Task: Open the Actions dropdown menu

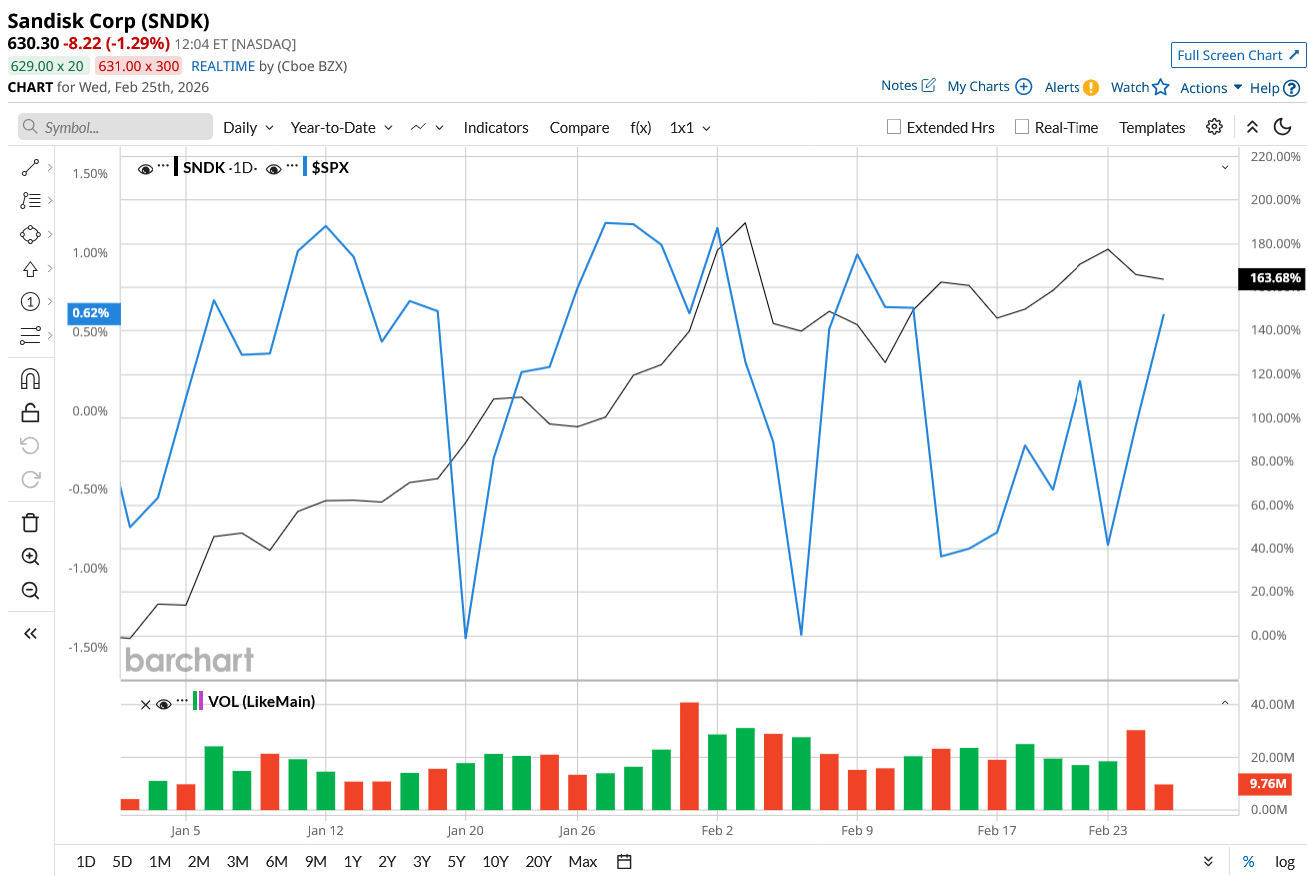Action: tap(1211, 88)
